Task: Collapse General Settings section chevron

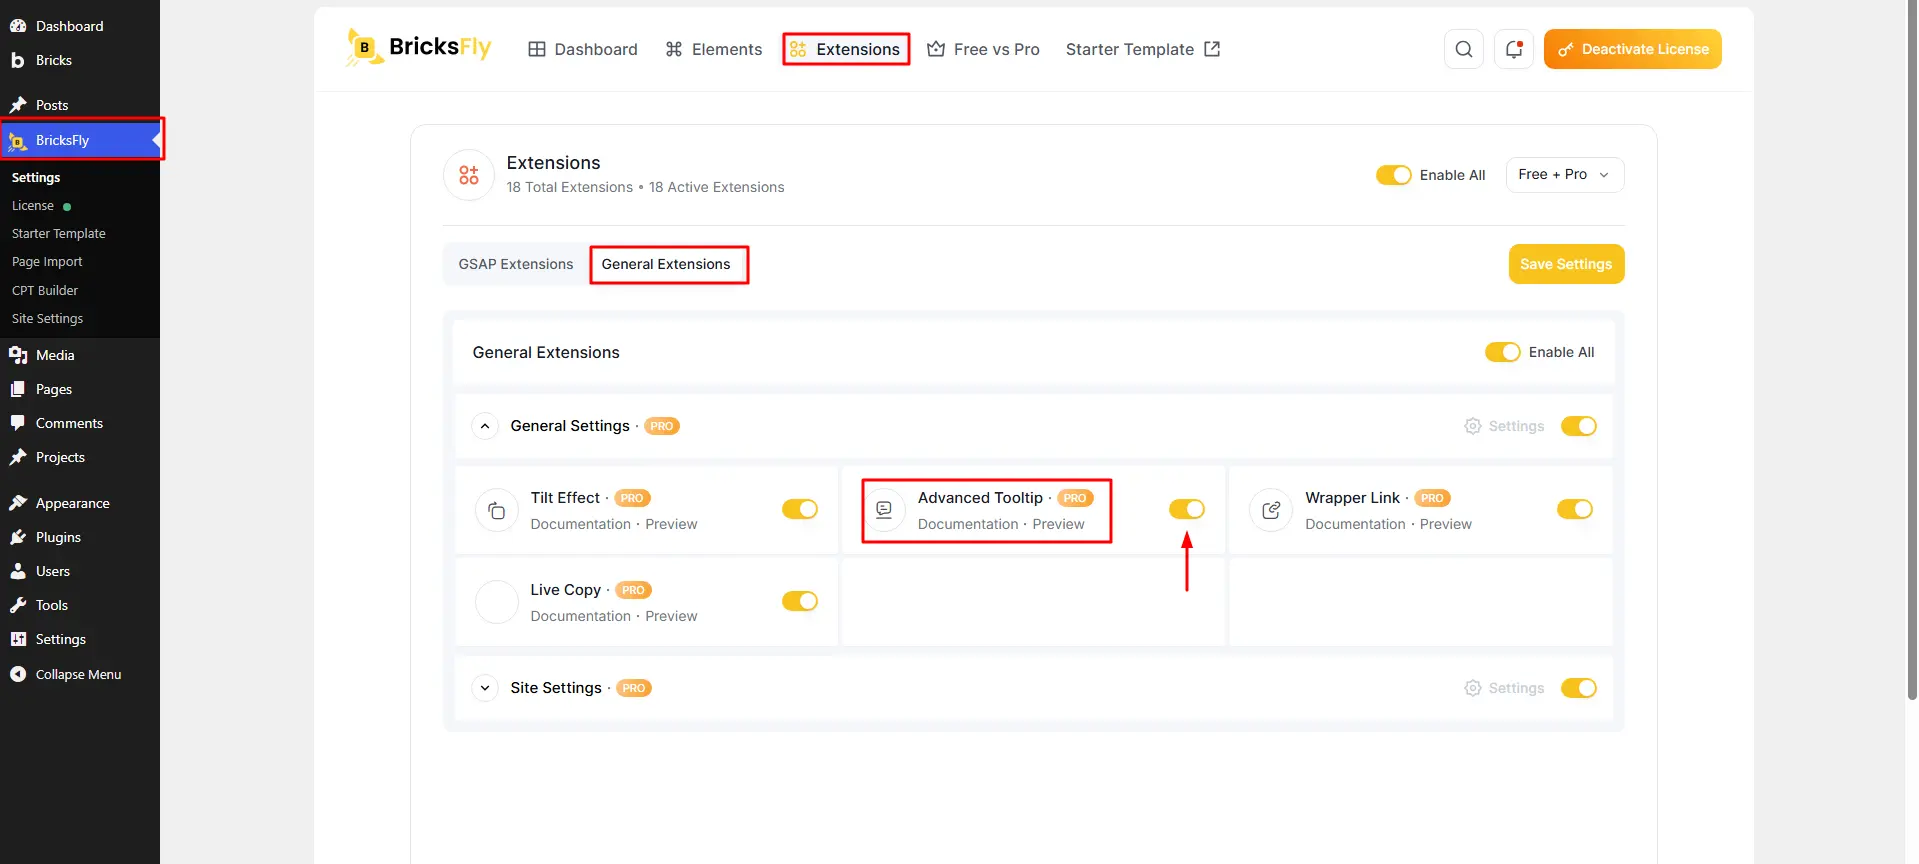Action: 485,426
